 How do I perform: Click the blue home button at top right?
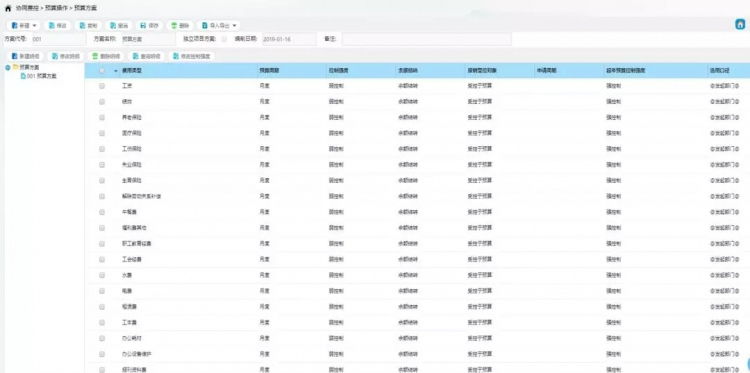[740, 24]
